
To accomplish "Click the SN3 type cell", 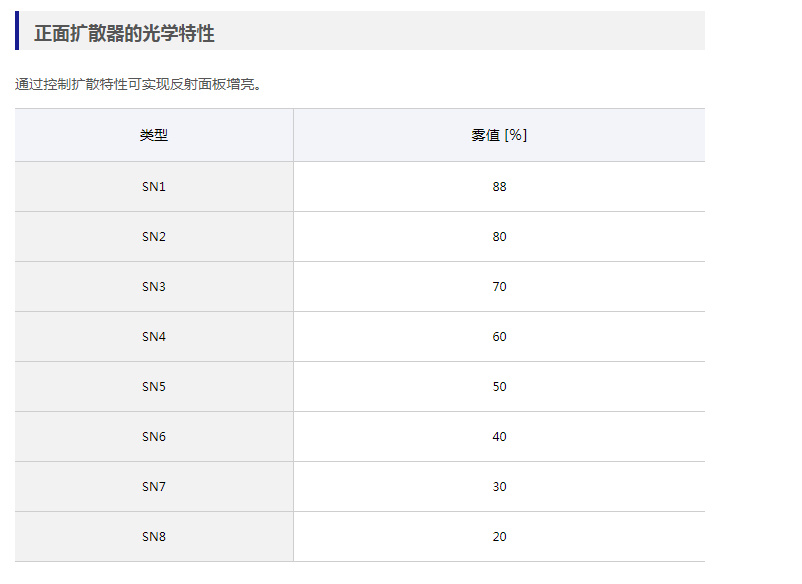I will click(x=154, y=287).
